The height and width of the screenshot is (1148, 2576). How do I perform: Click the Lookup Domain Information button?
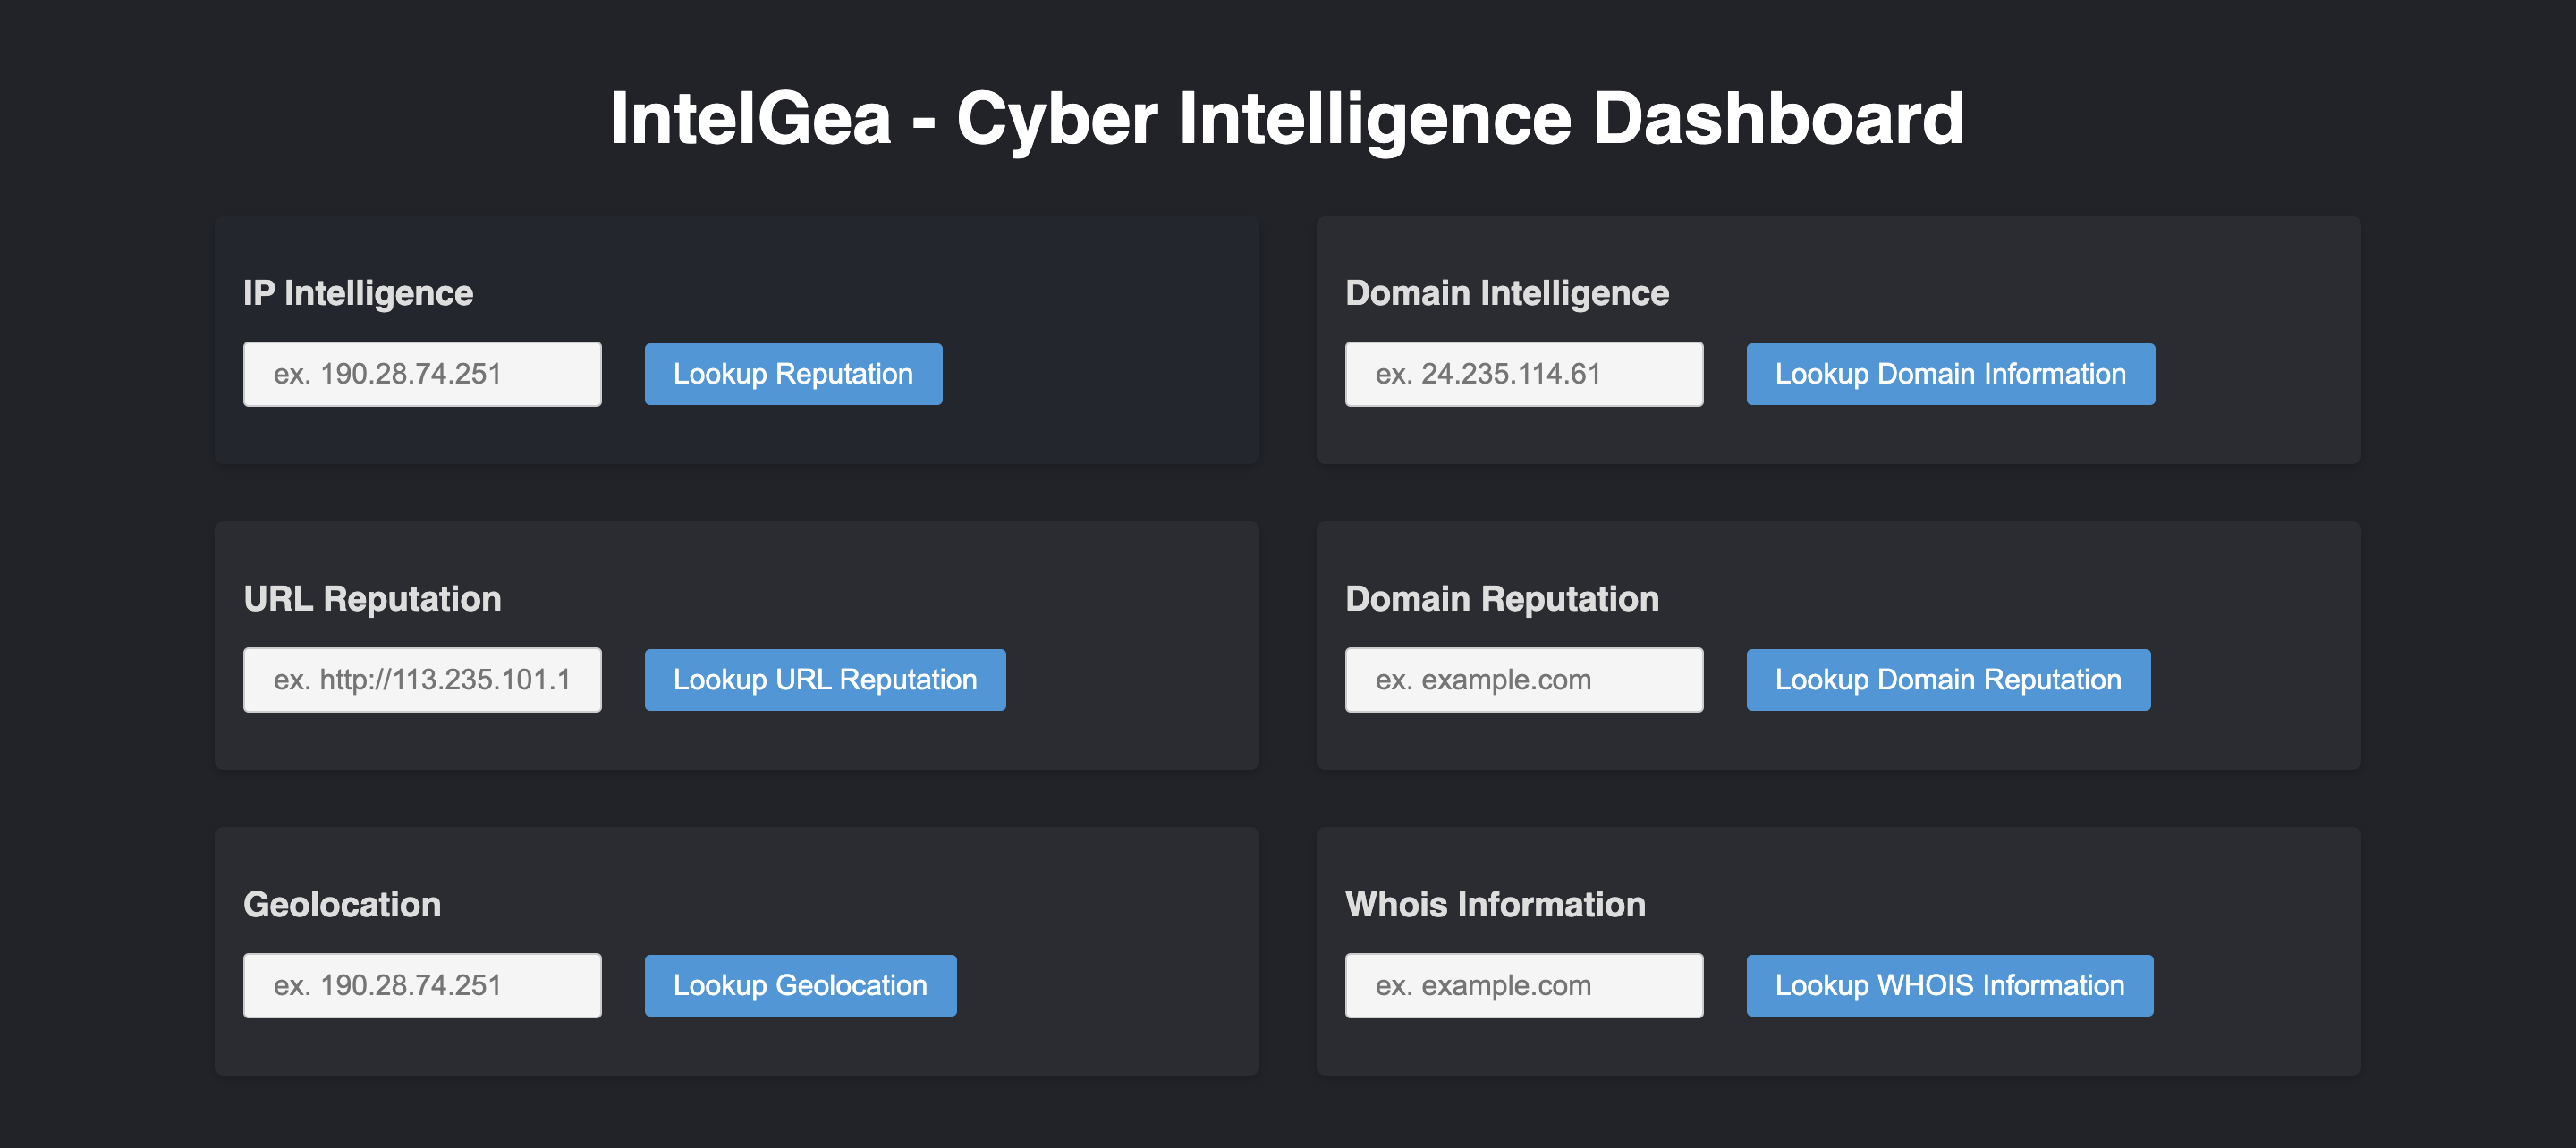tap(1950, 373)
